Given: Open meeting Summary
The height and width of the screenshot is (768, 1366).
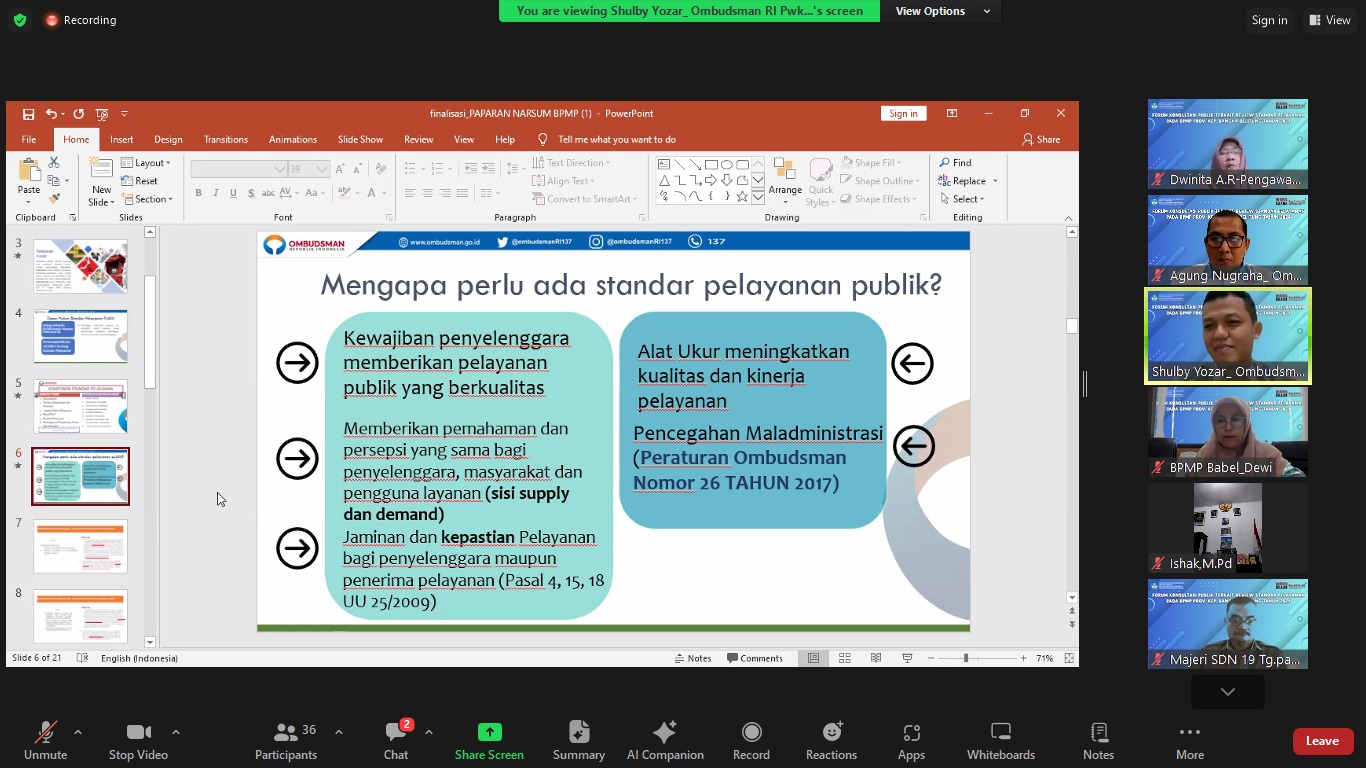Looking at the screenshot, I should coord(579,741).
